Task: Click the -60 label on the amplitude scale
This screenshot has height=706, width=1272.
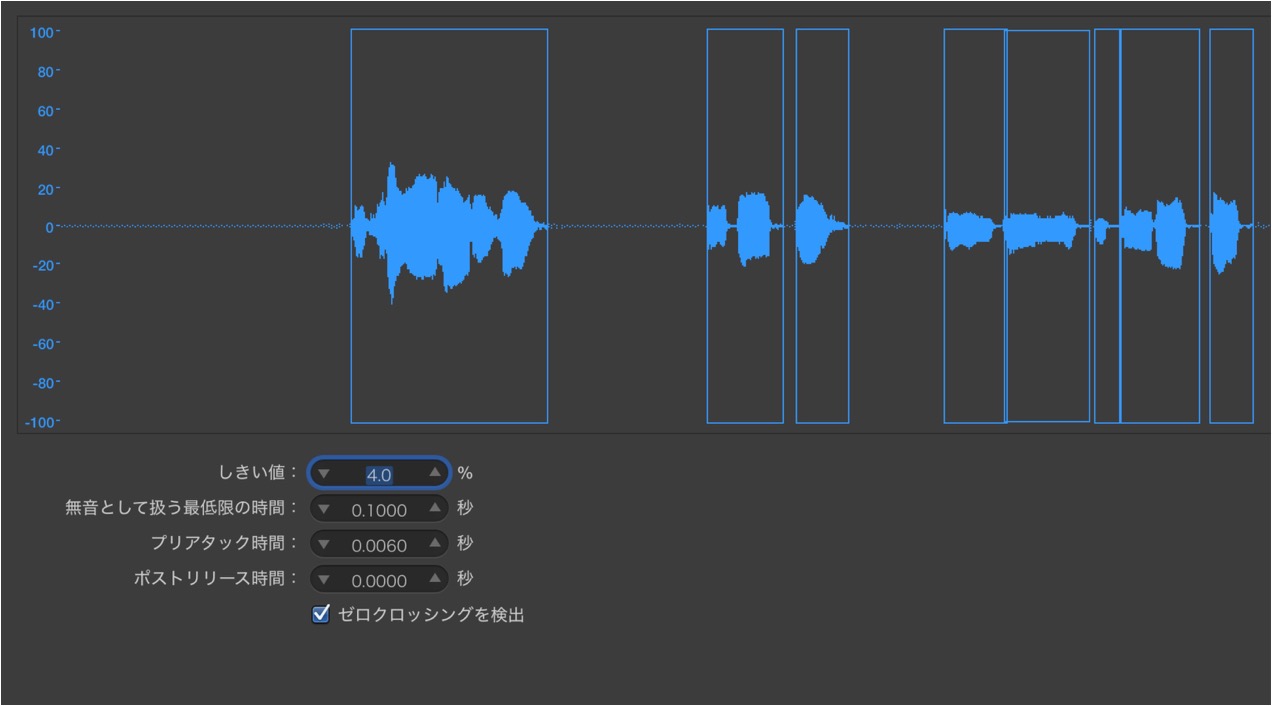Action: (42, 344)
